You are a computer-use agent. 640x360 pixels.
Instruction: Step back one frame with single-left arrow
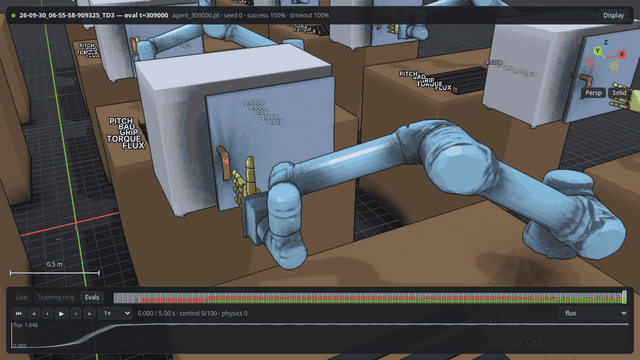click(x=48, y=313)
